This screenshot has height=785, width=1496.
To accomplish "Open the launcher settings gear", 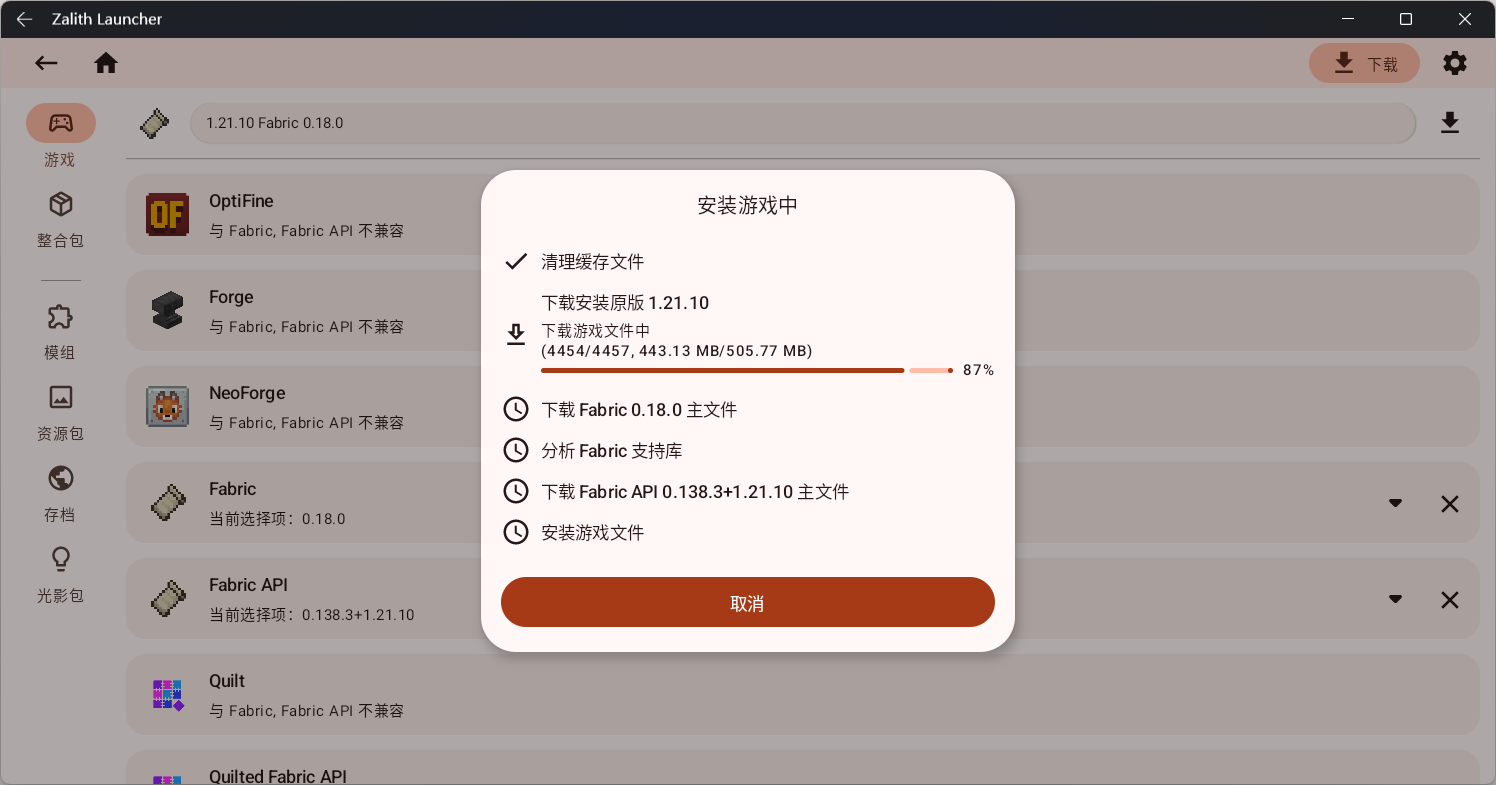I will [1455, 62].
